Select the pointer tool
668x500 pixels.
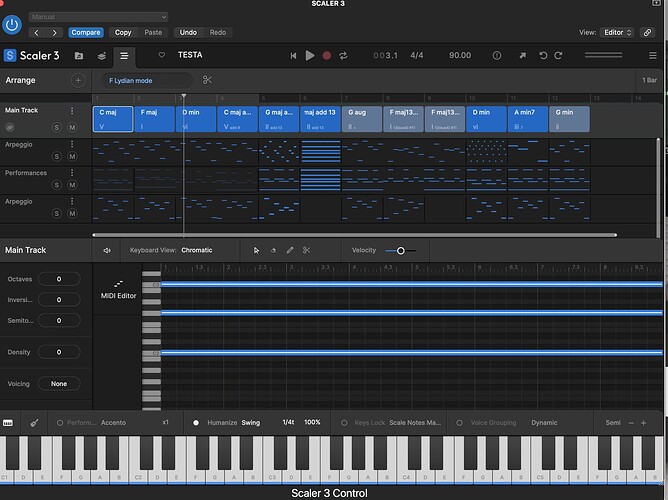[256, 250]
